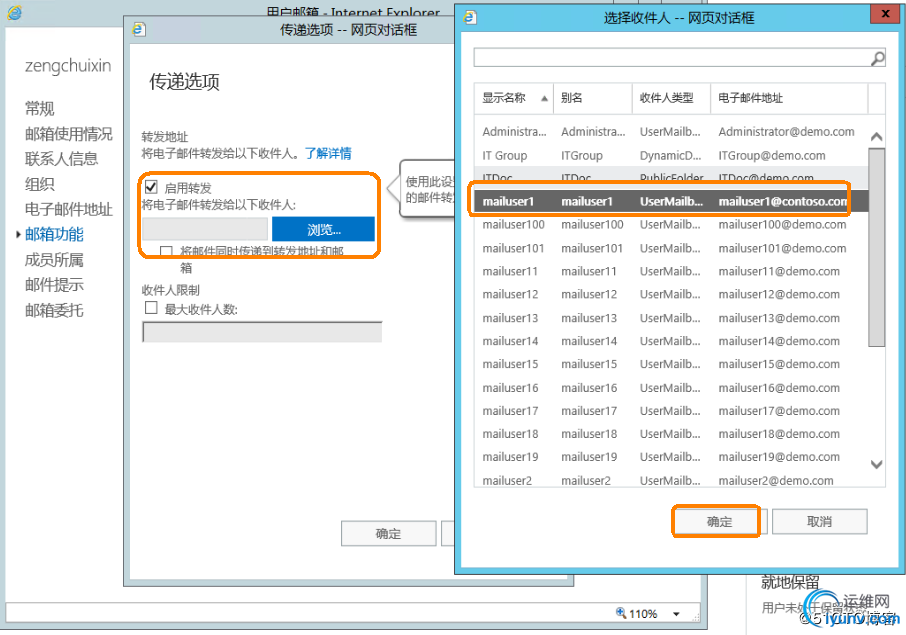The image size is (906, 635).
Task: Sort by 别名 column header
Action: tap(593, 98)
